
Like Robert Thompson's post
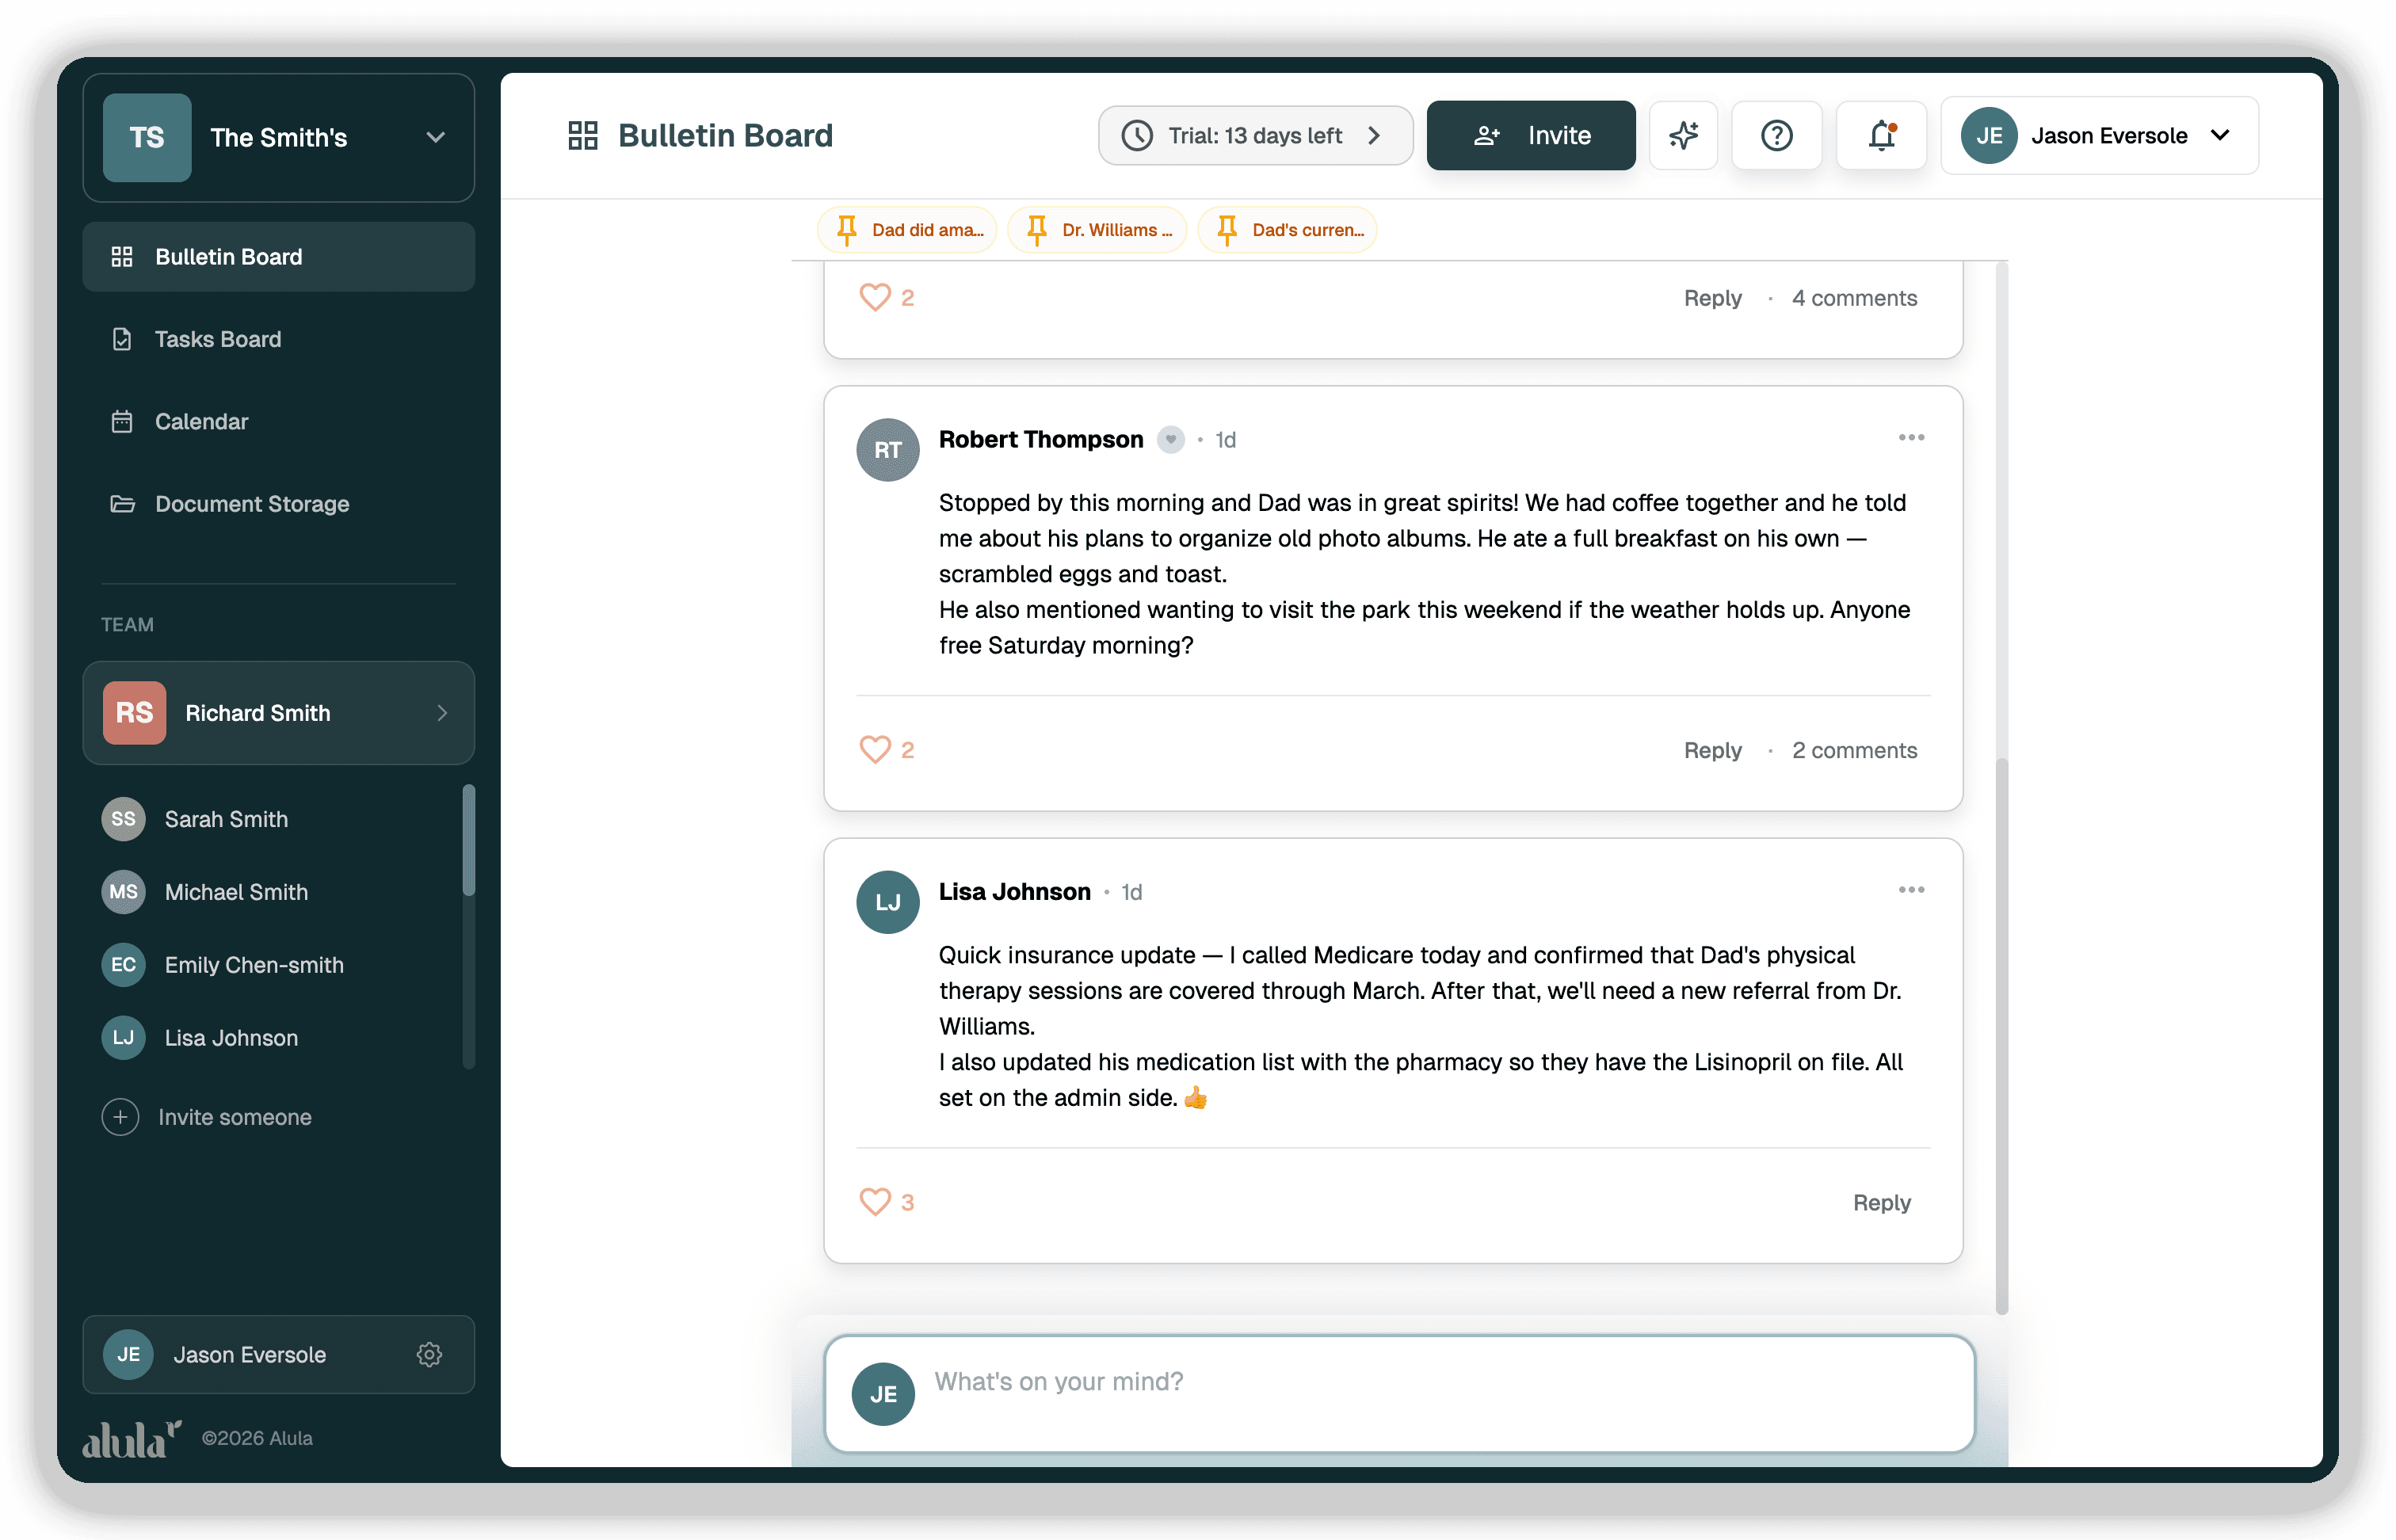point(876,749)
